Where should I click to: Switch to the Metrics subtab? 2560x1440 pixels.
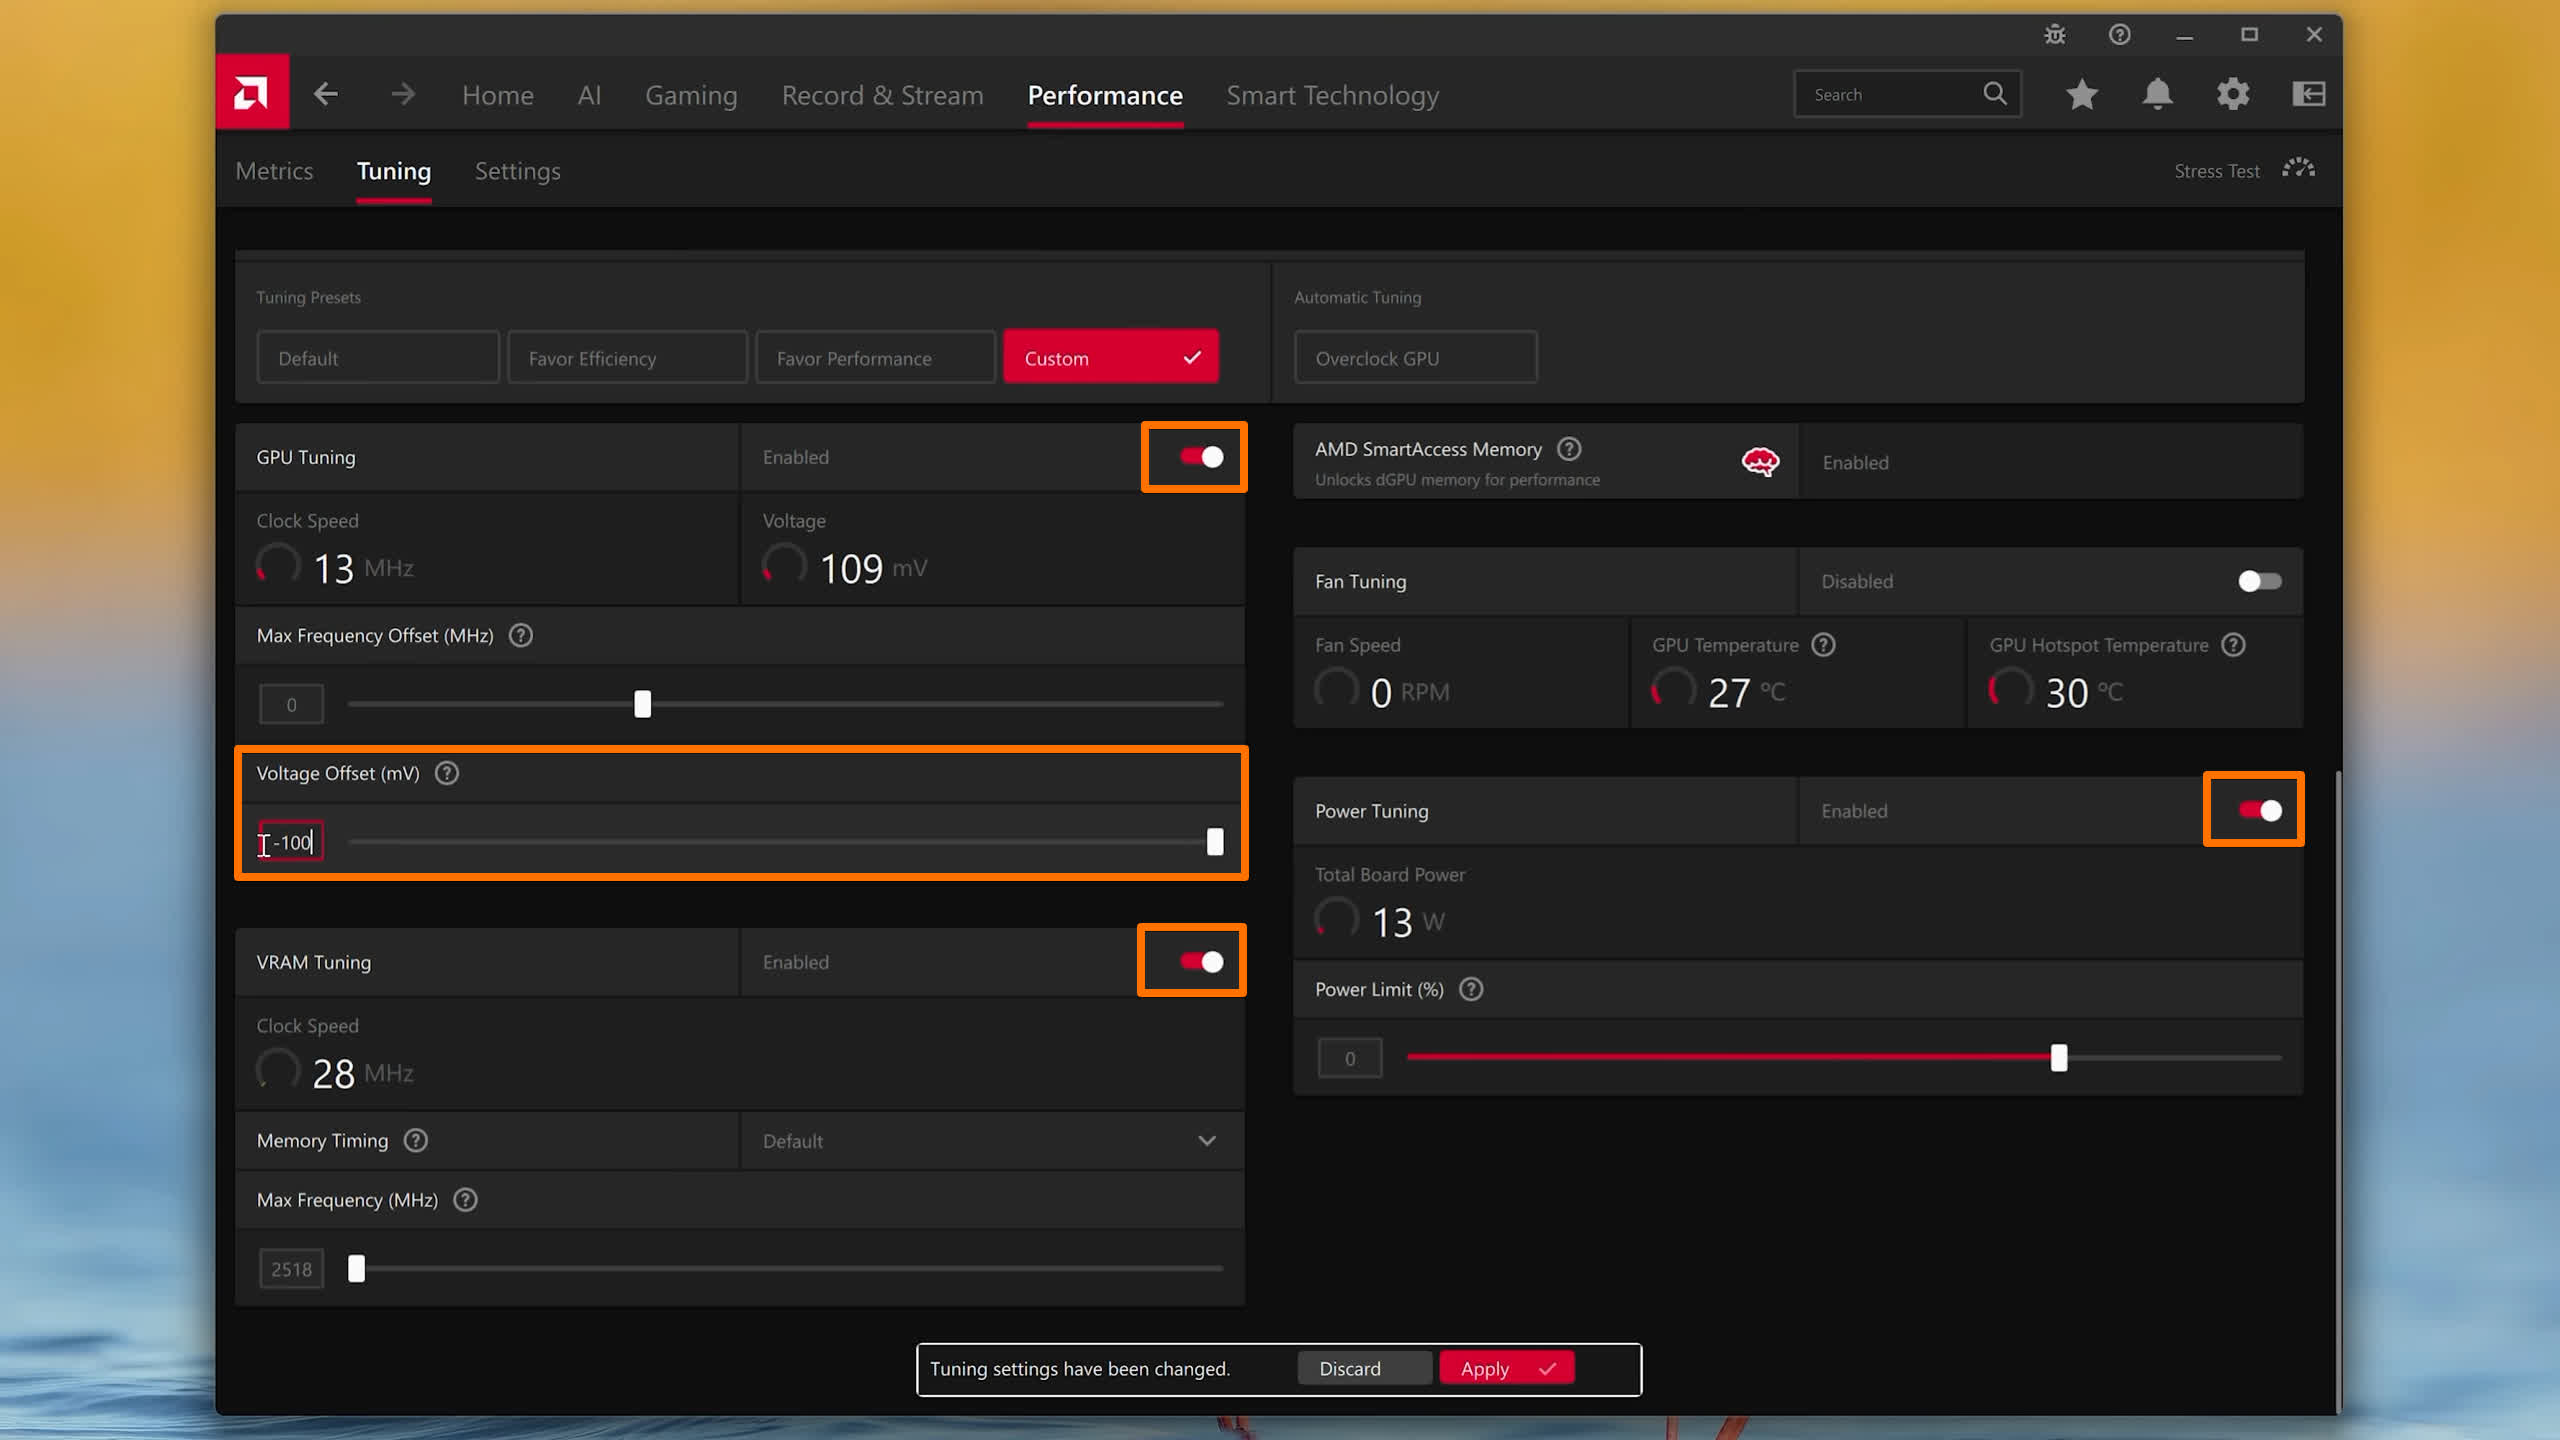coord(274,171)
